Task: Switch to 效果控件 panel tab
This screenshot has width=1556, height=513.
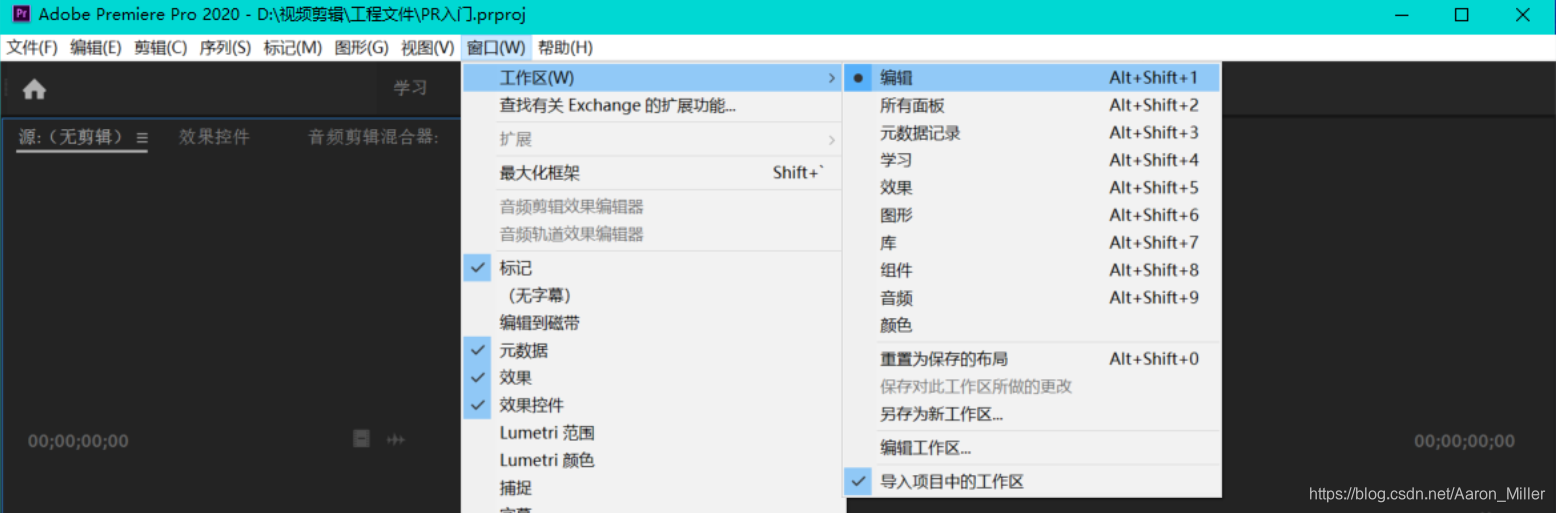Action: click(x=214, y=138)
